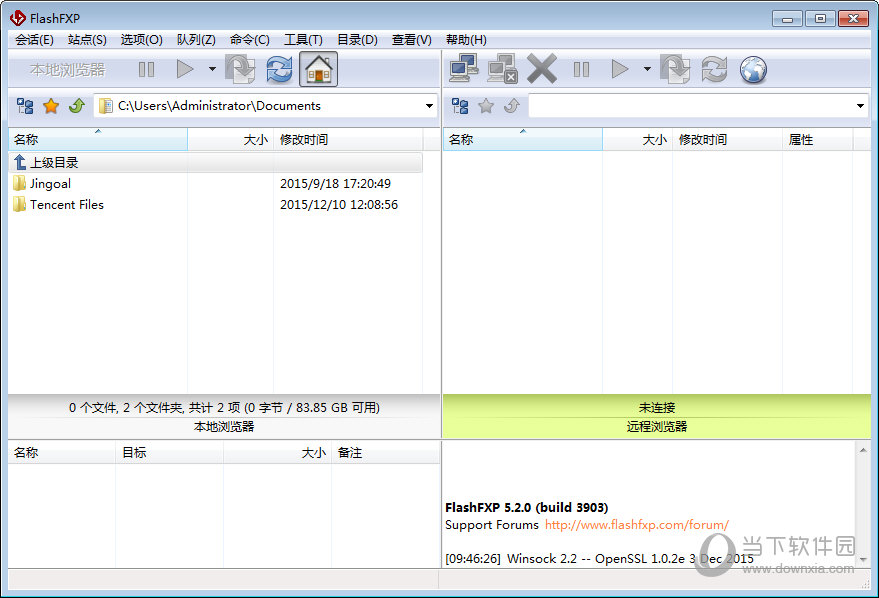The image size is (879, 598).
Task: Click Jingoal date 2015/9/18 17:20:49
Action: (335, 183)
